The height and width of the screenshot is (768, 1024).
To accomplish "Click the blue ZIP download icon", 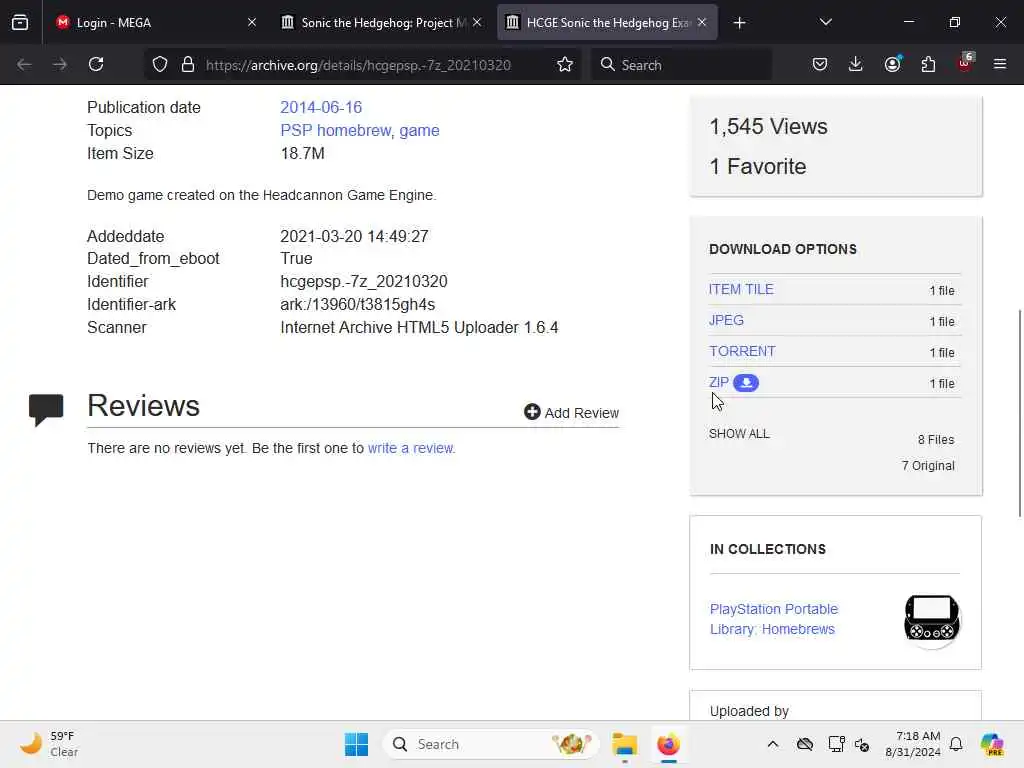I will (746, 383).
